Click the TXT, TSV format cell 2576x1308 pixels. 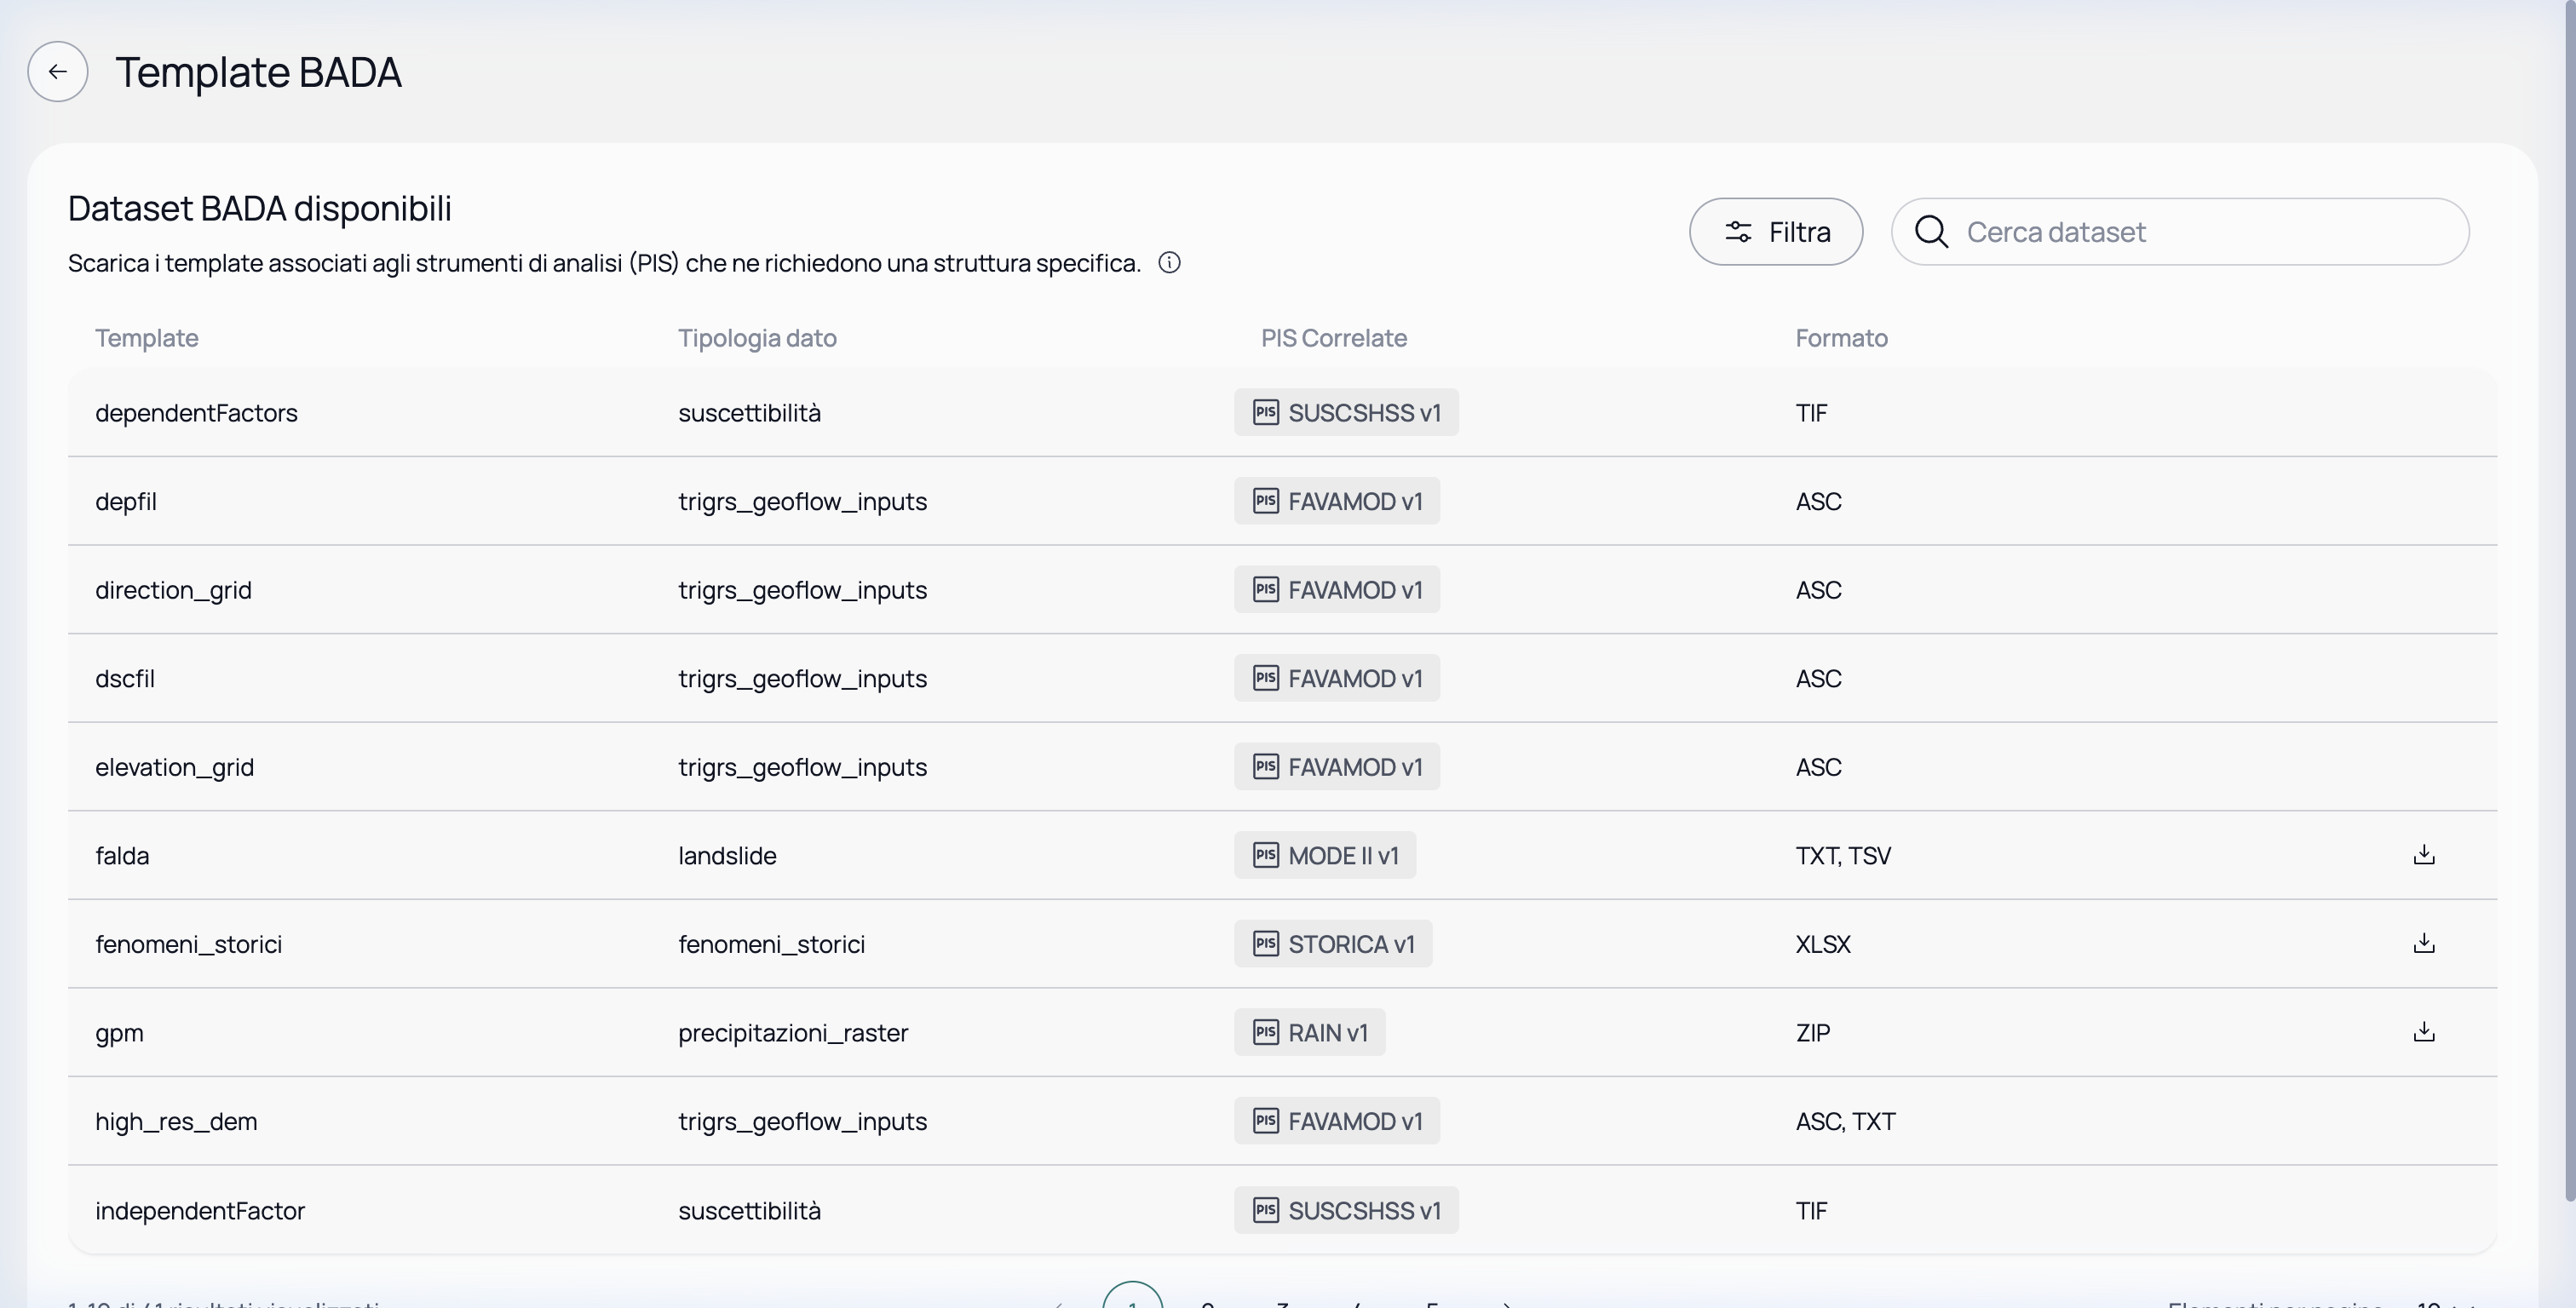tap(1843, 856)
